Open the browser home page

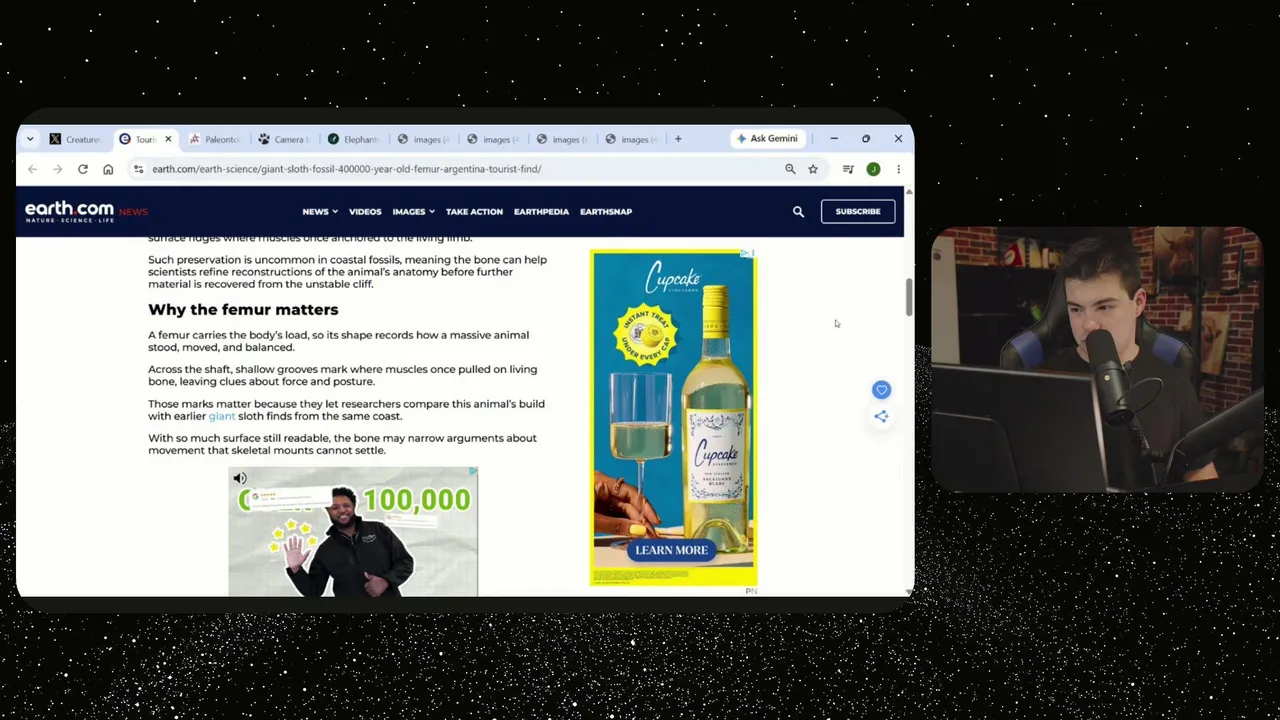point(108,169)
